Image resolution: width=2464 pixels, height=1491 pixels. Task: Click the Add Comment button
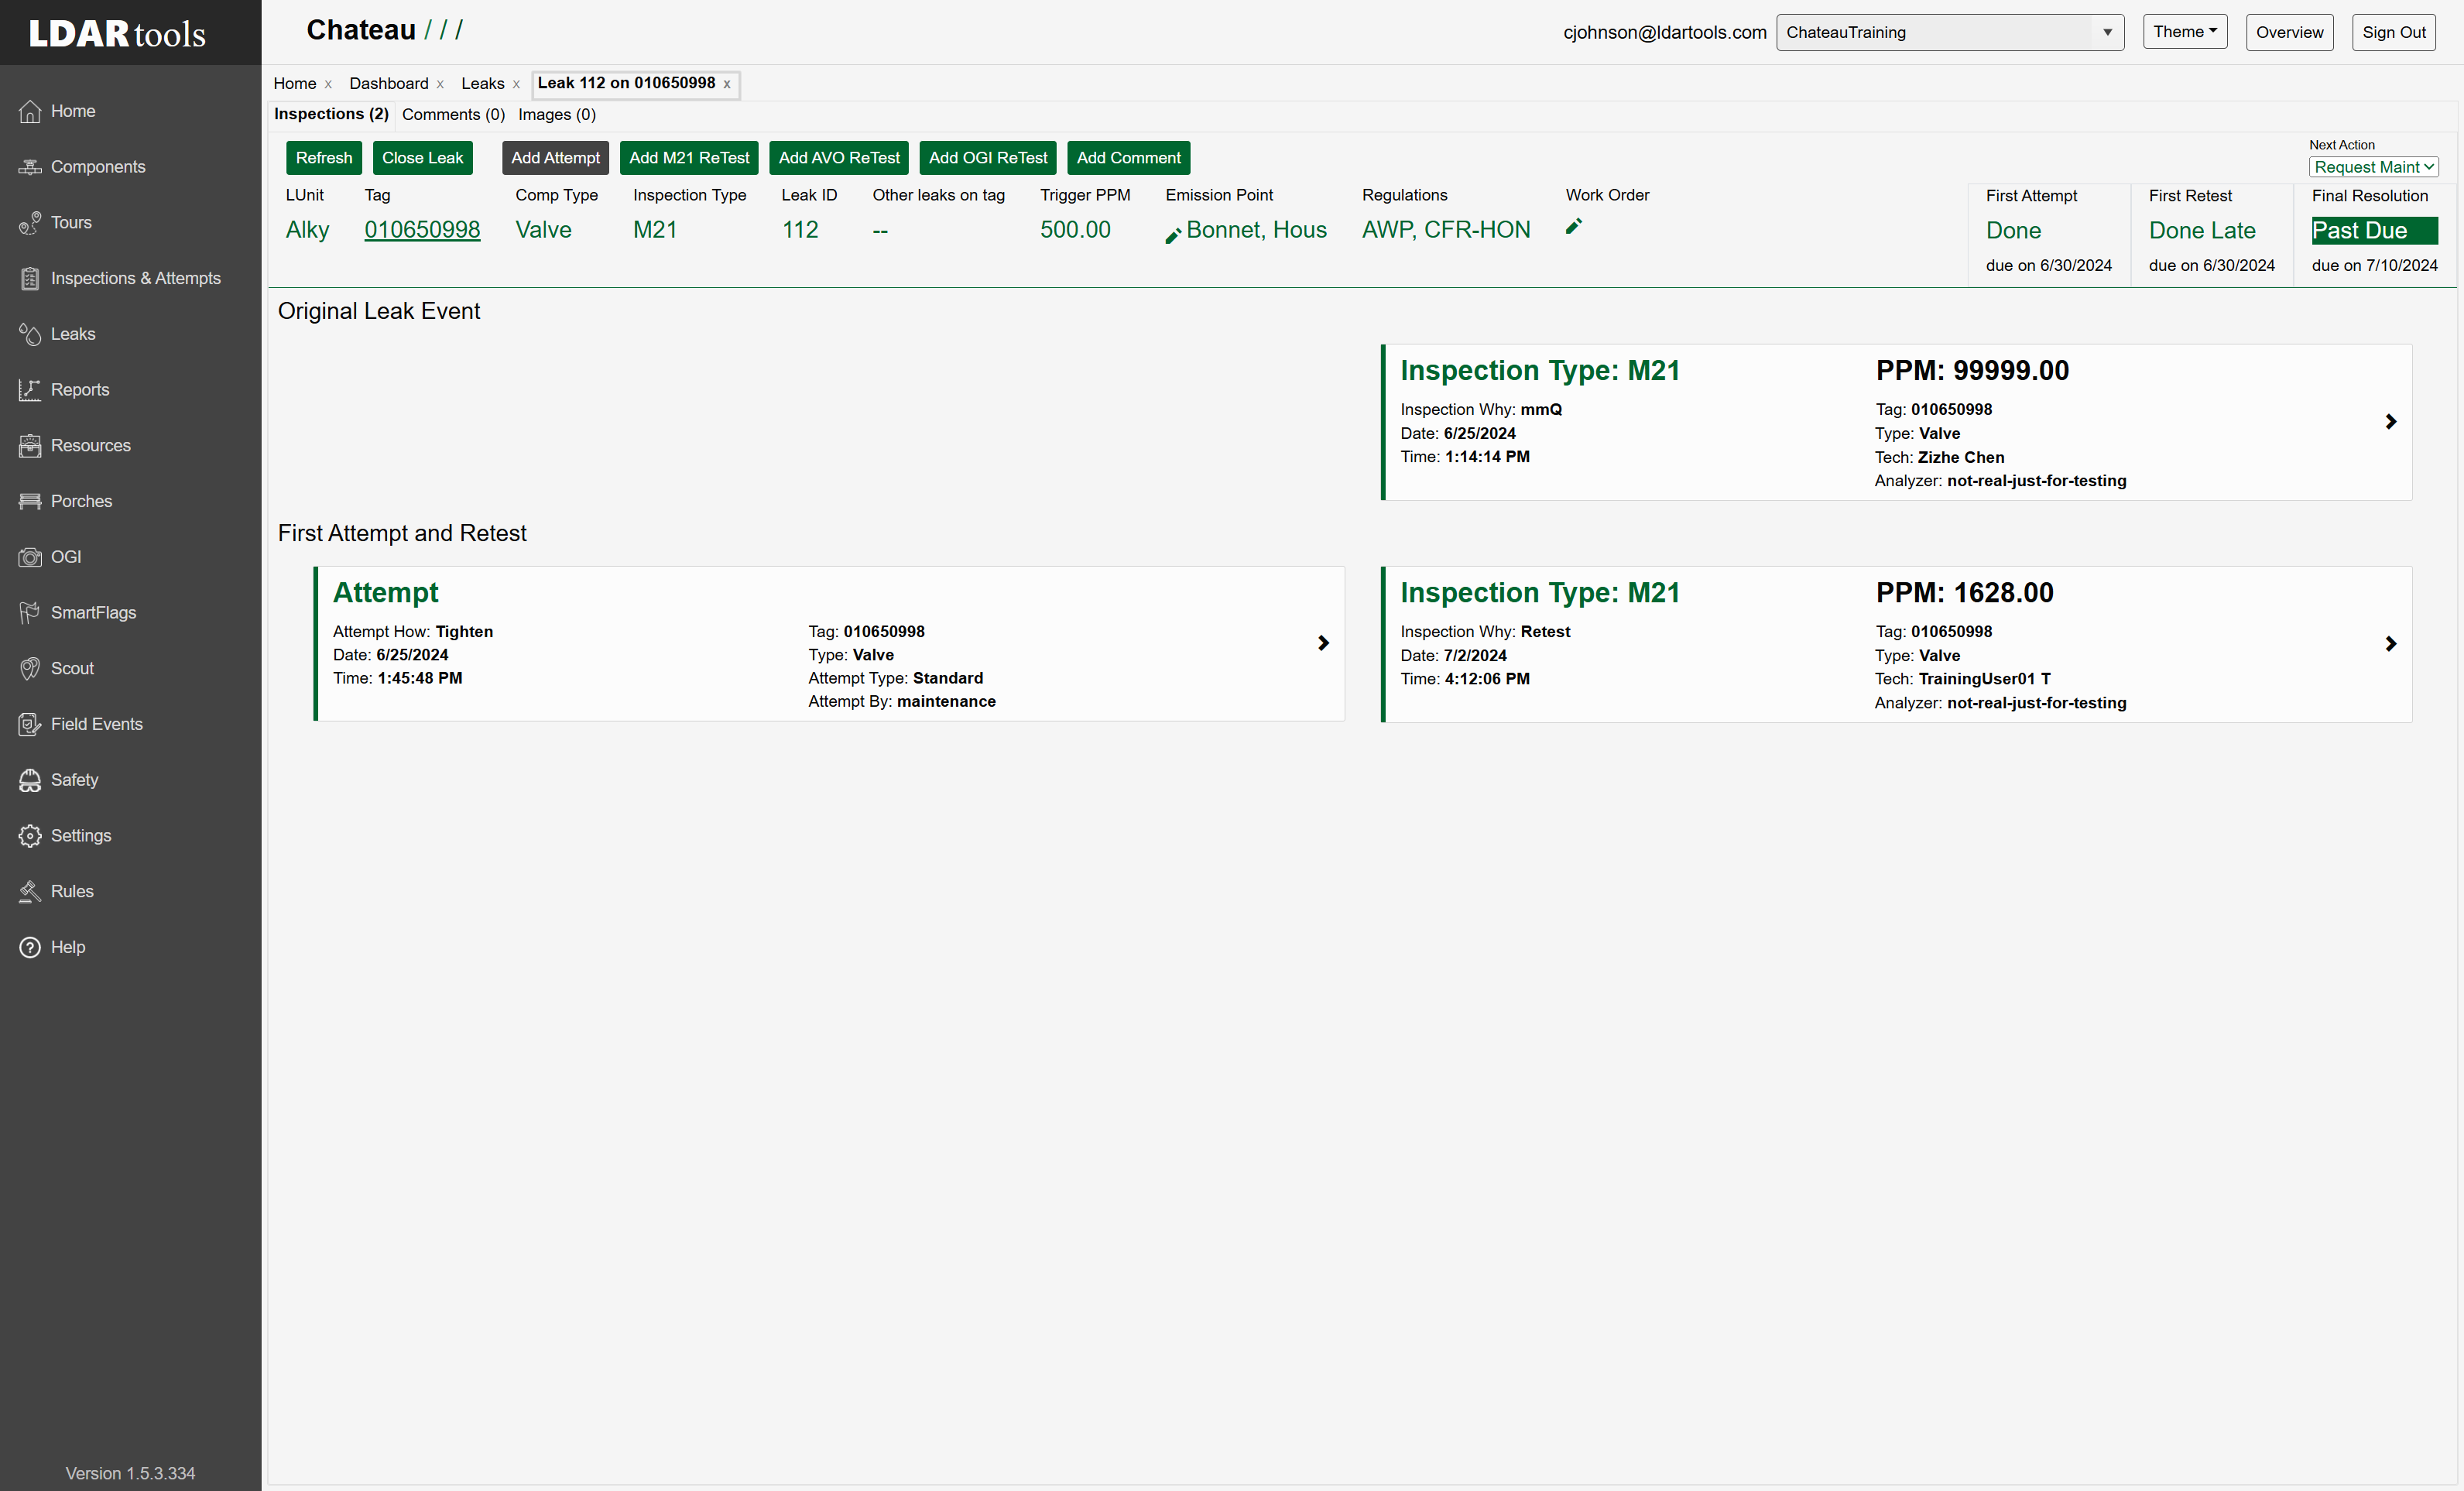(1129, 158)
